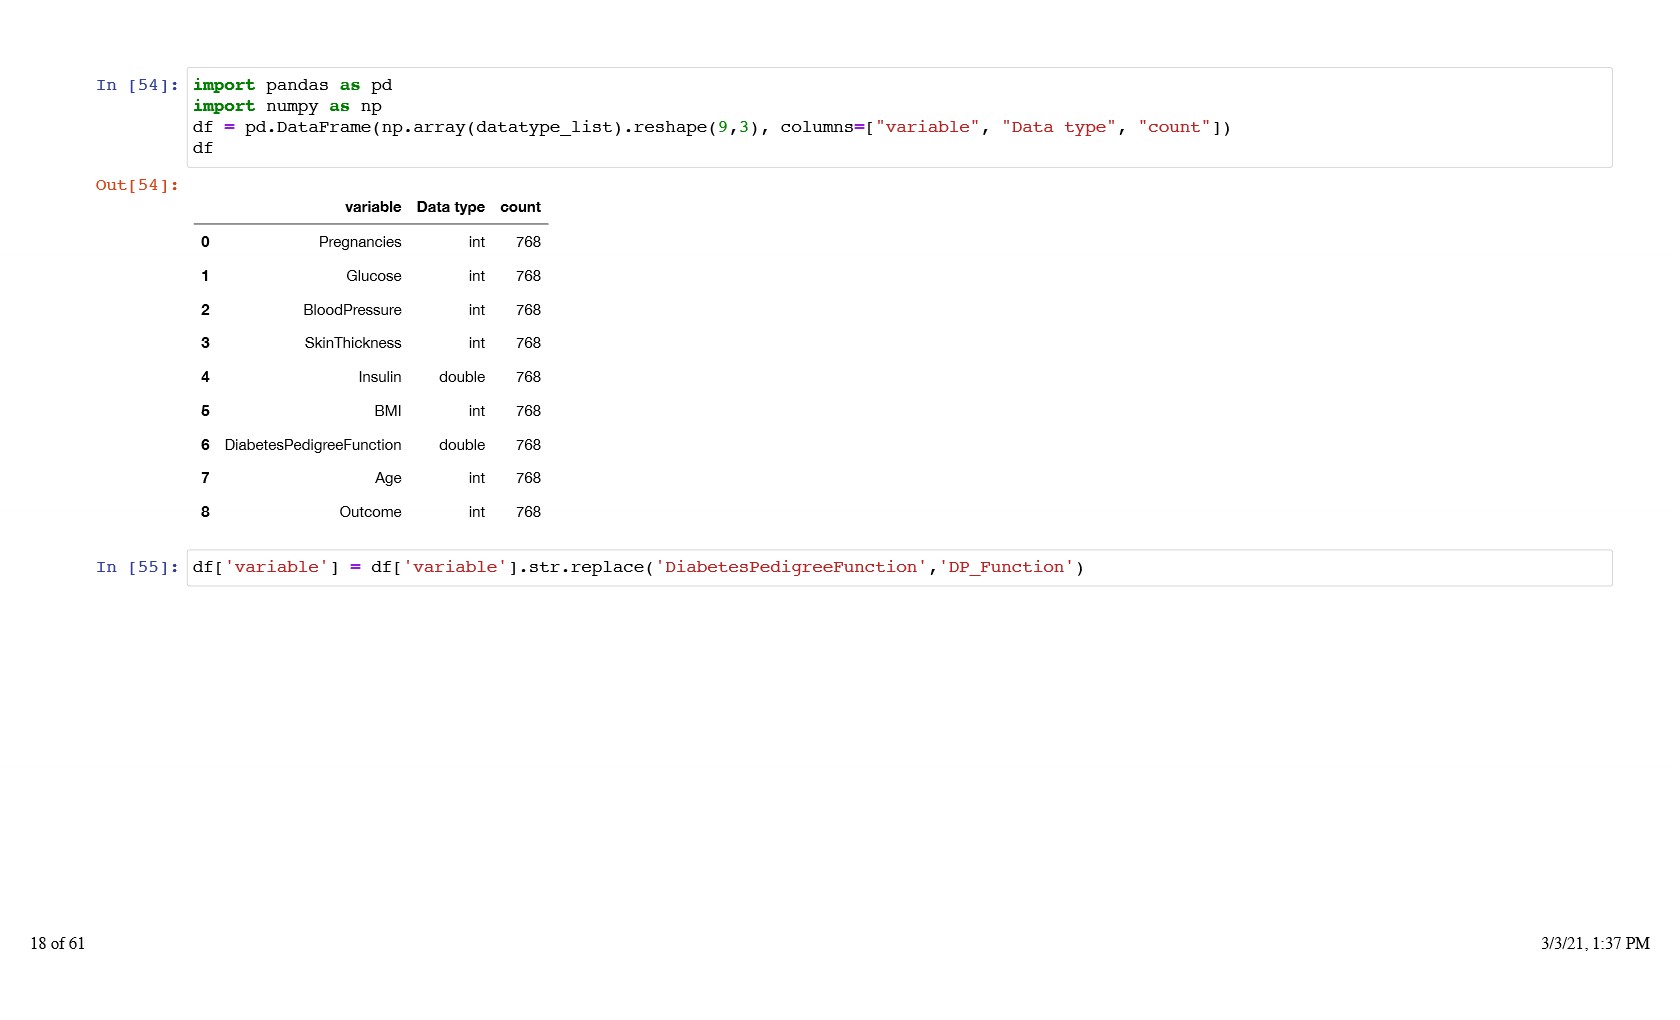Image resolution: width=1680 pixels, height=1020 pixels.
Task: Click the BMI variable cell
Action: point(387,411)
